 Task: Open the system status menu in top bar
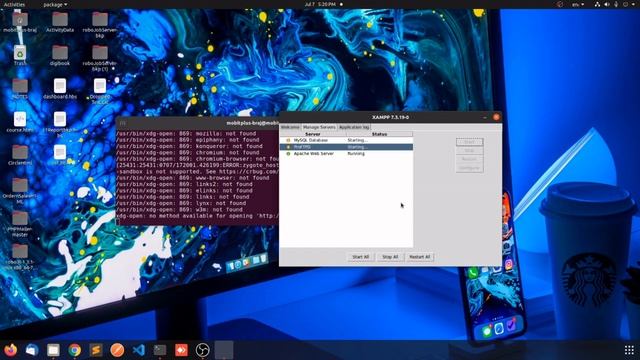point(616,4)
